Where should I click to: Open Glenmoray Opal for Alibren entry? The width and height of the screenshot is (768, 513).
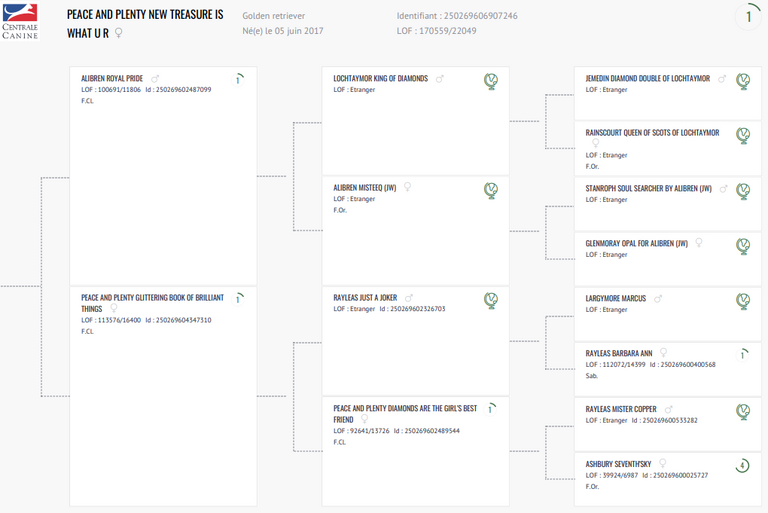pyautogui.click(x=636, y=243)
